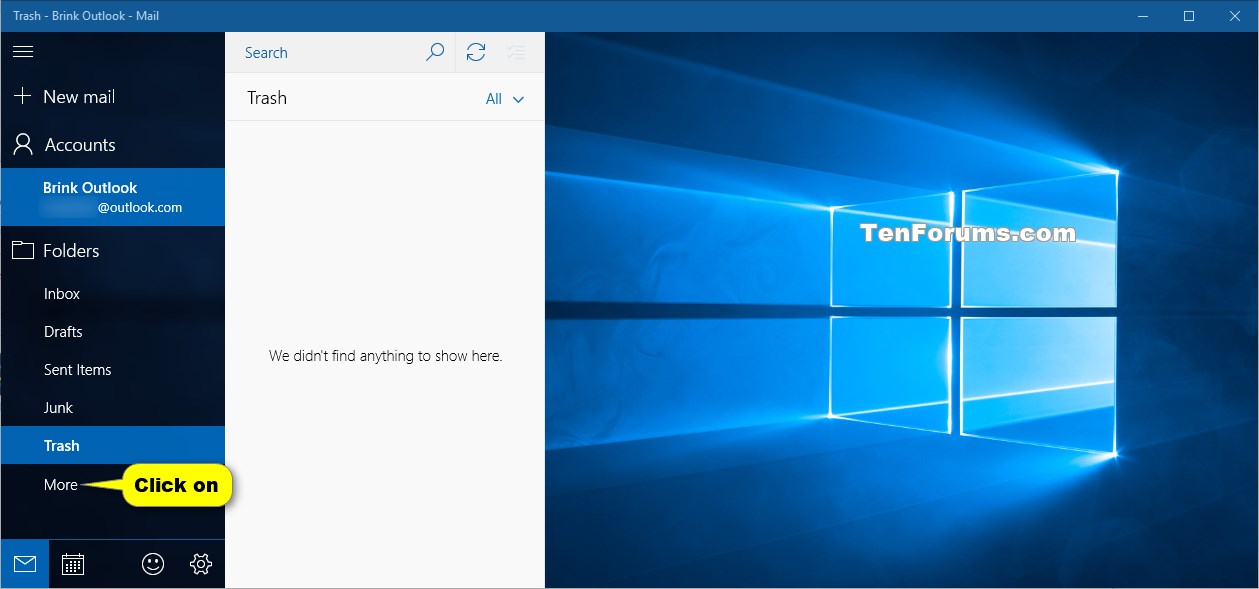Screen dimensions: 1259x589
Task: Switch to Calendar app icon
Action: coord(73,564)
